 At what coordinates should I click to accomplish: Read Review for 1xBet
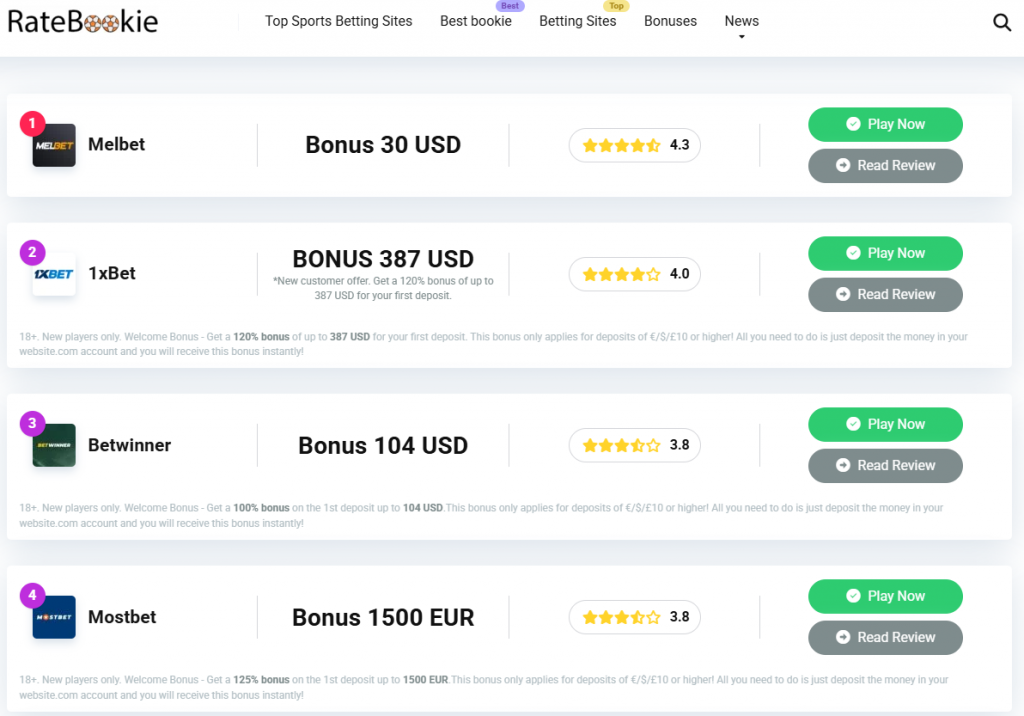point(885,294)
